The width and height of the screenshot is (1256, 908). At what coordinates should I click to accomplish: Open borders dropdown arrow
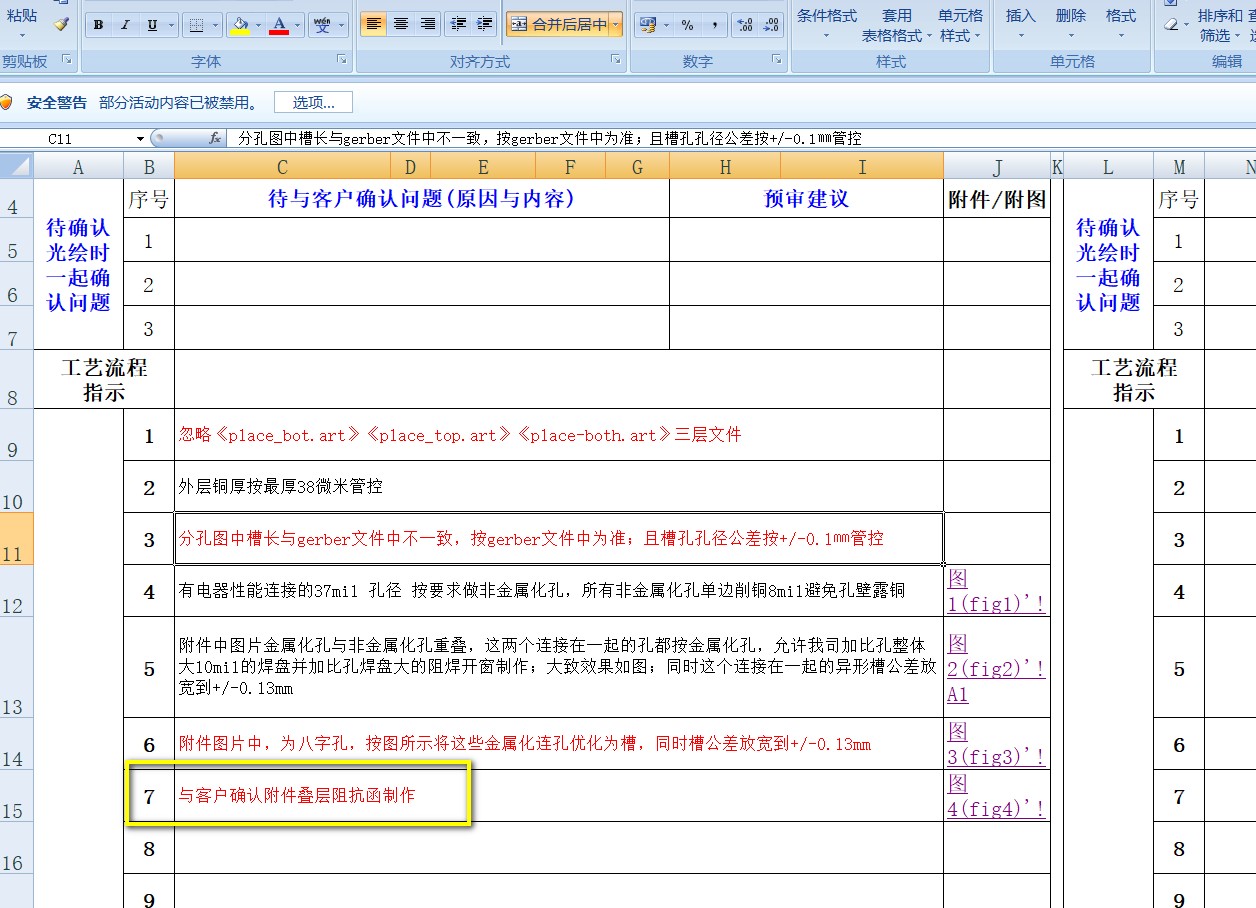click(x=216, y=25)
